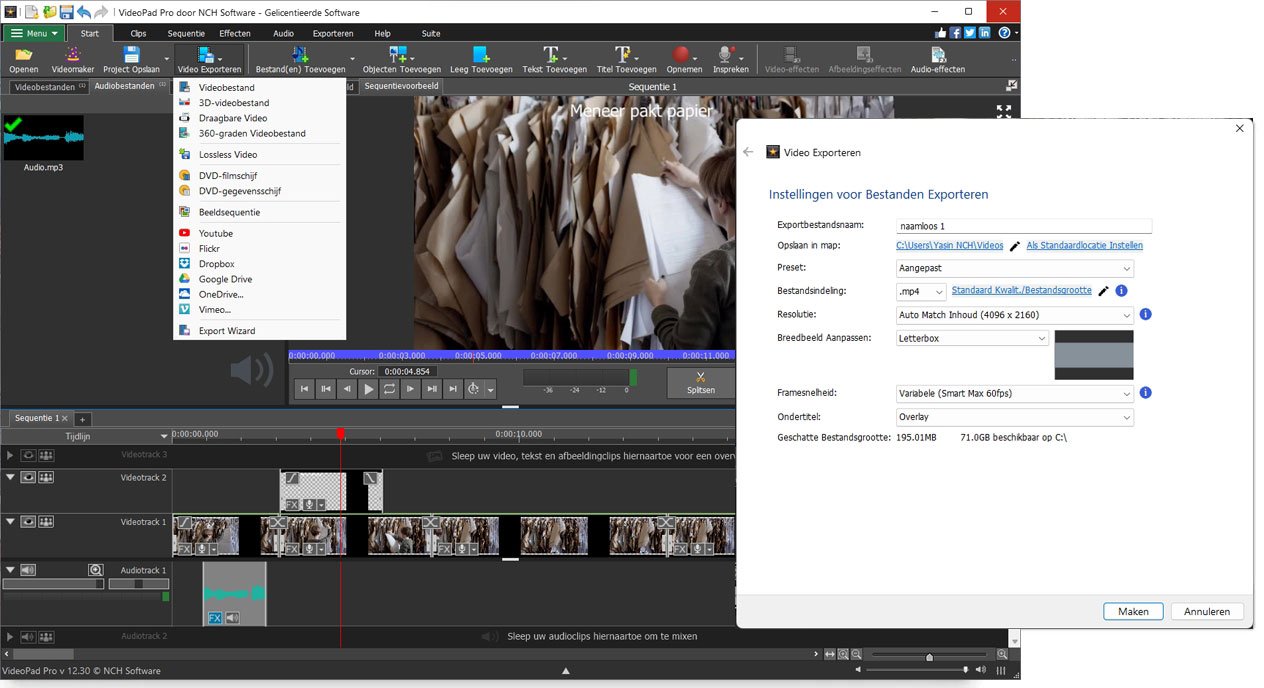Open the Preset dropdown
Screen dimensions: 1264x688
tap(1015, 268)
